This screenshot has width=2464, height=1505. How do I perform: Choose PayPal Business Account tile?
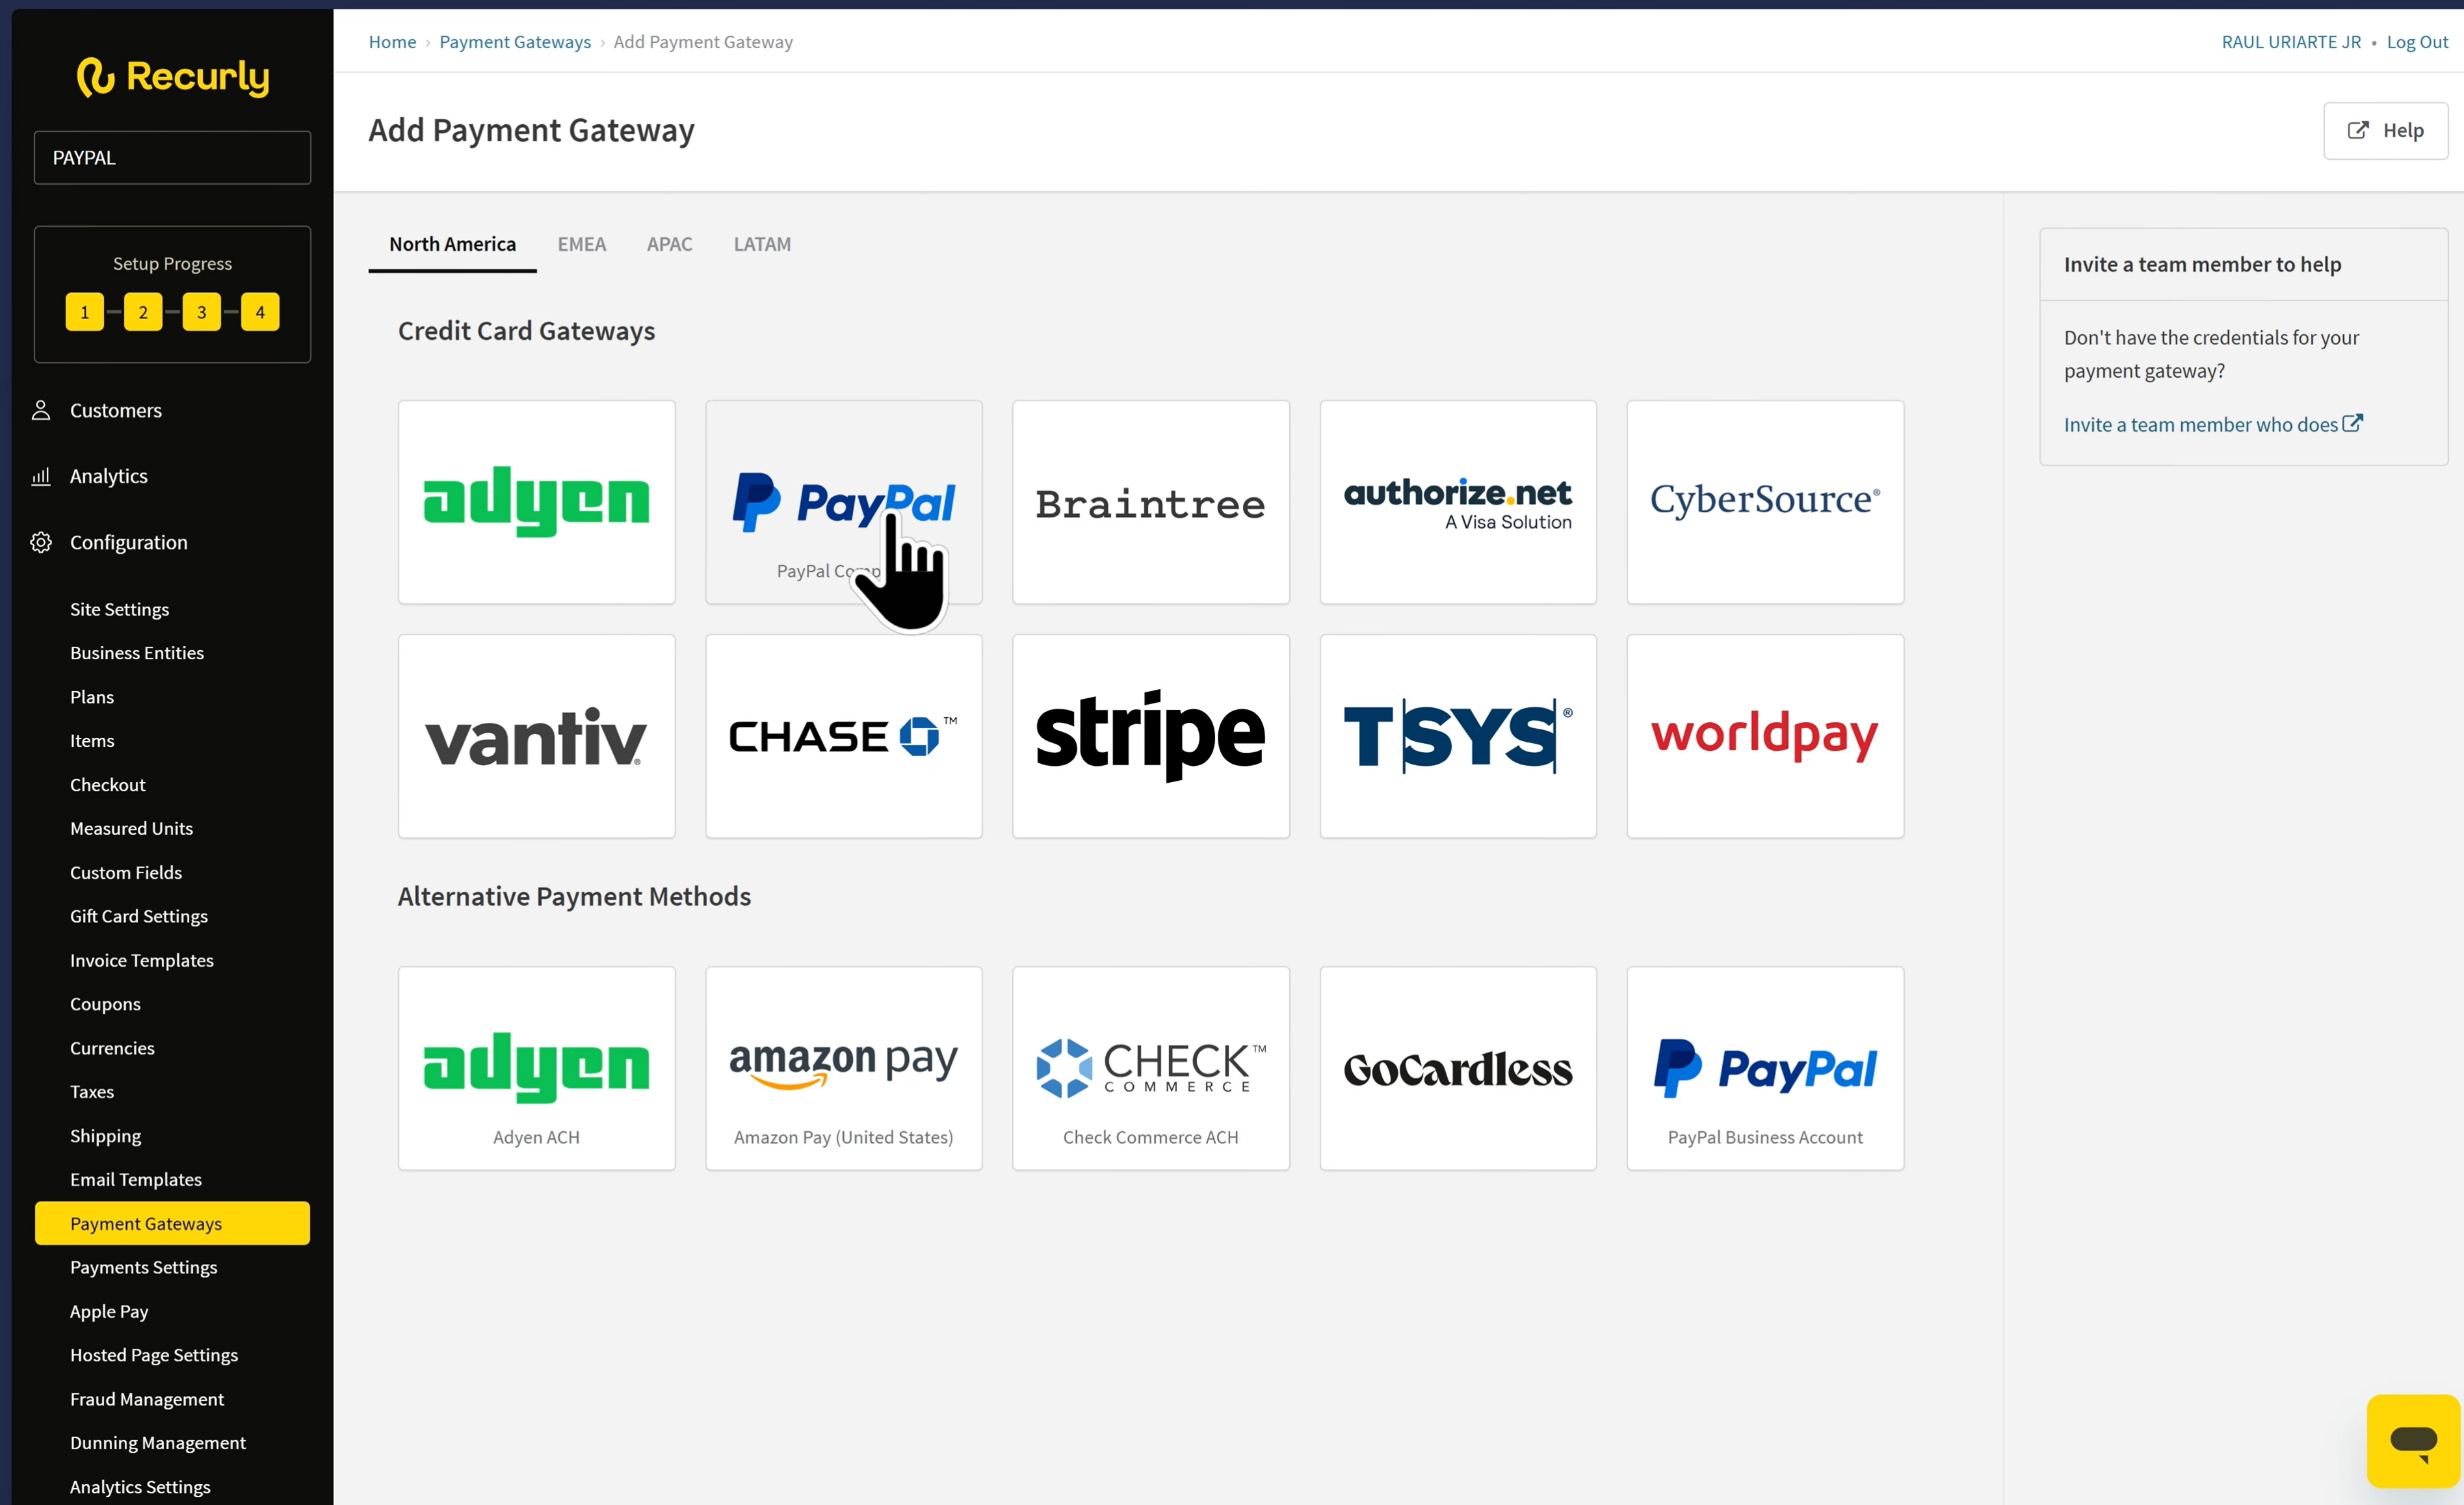(x=1764, y=1067)
